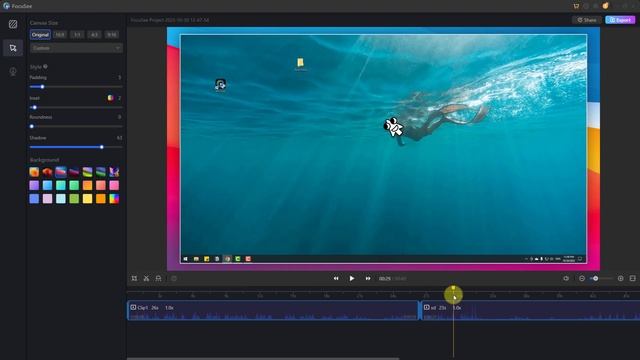Choose the red-orange wallpaper background thumbnail

pos(47,172)
